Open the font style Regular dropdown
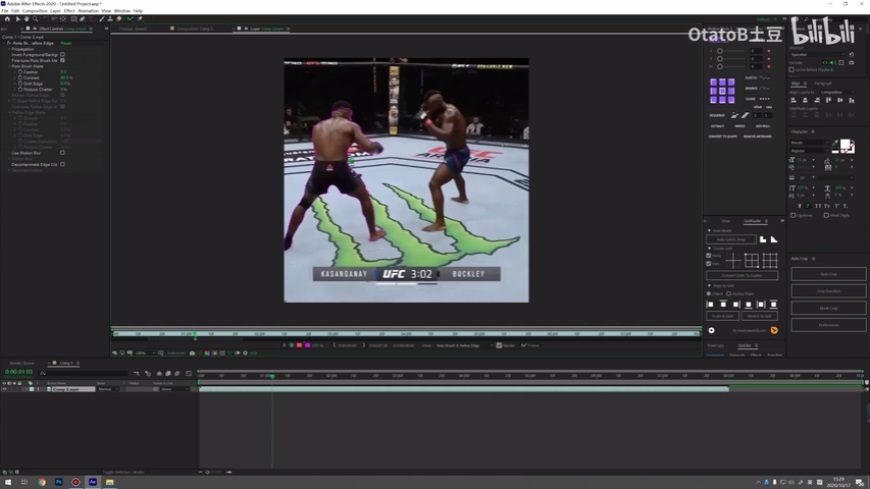The image size is (870, 489). 808,150
